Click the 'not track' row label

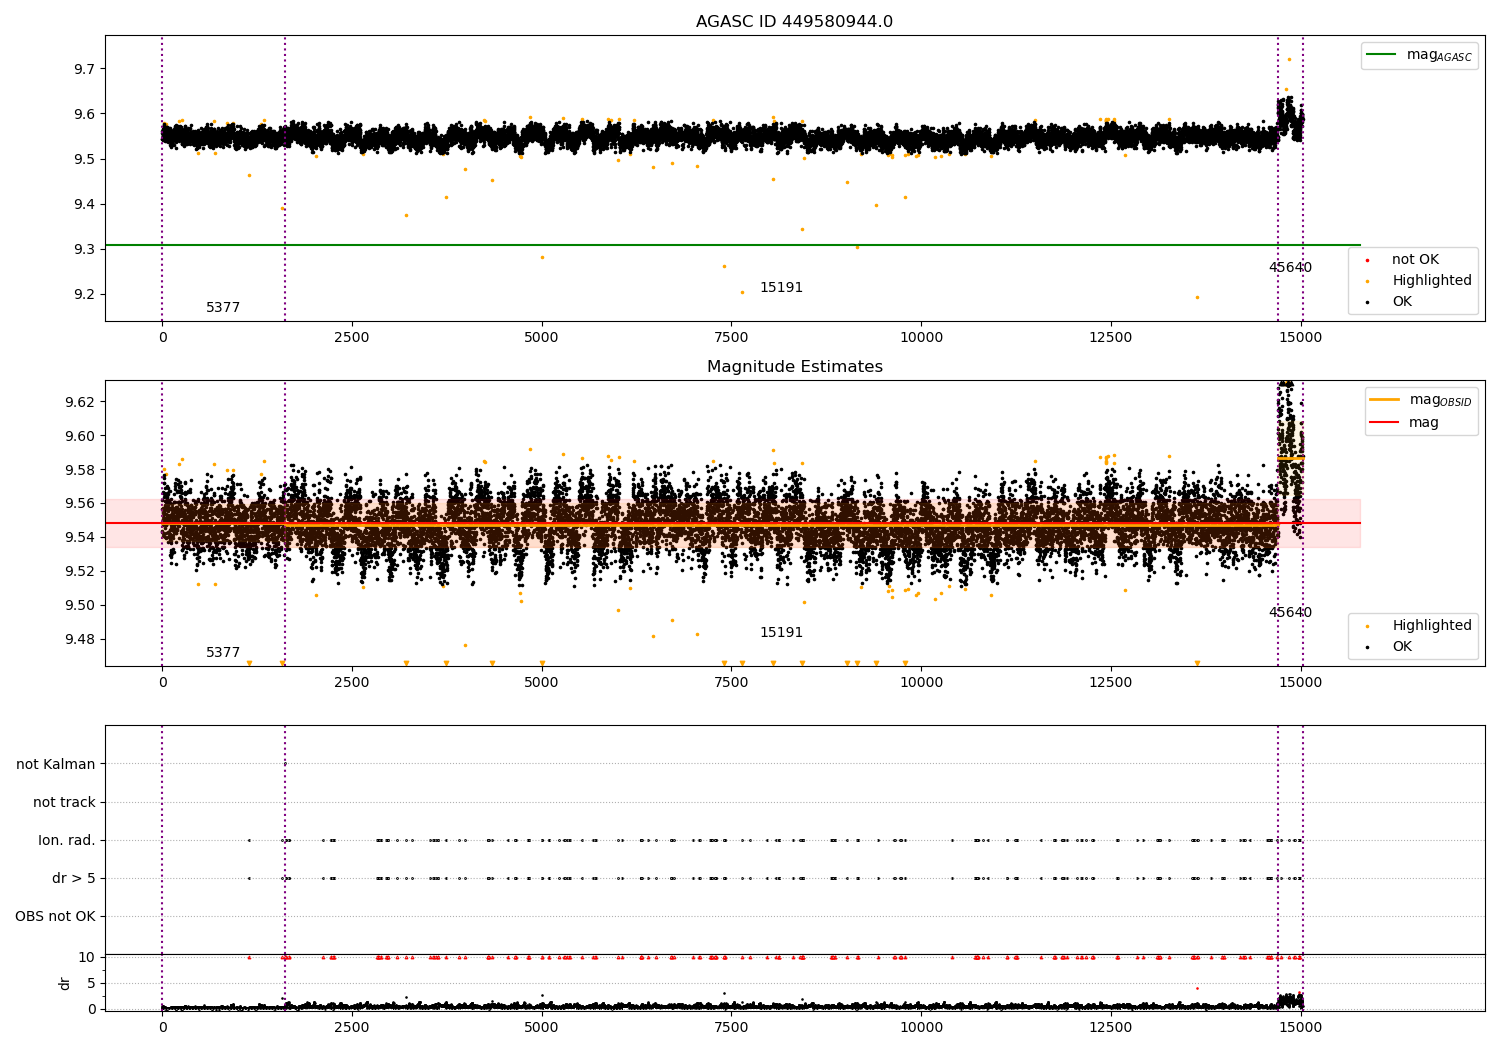point(64,803)
